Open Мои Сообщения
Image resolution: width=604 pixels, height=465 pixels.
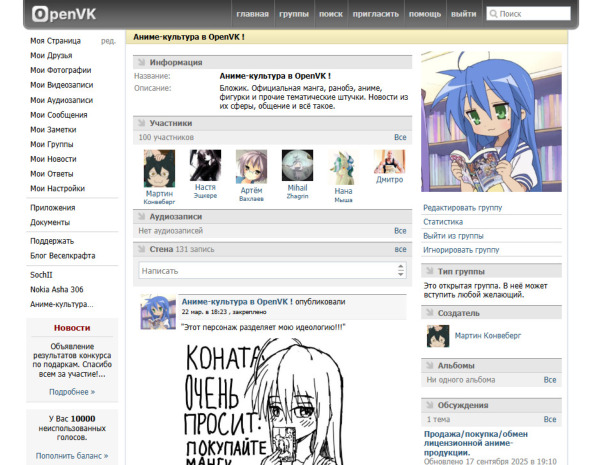59,115
